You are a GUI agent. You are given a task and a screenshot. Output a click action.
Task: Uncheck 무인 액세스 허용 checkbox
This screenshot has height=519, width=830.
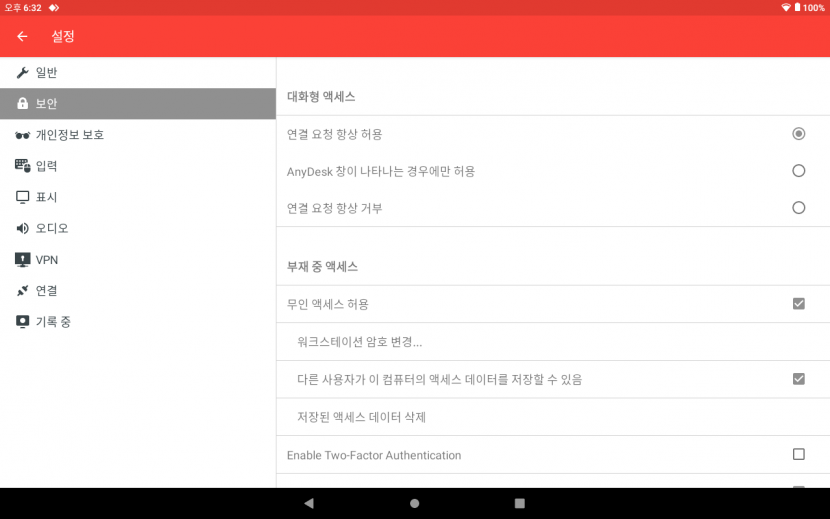[x=798, y=303]
